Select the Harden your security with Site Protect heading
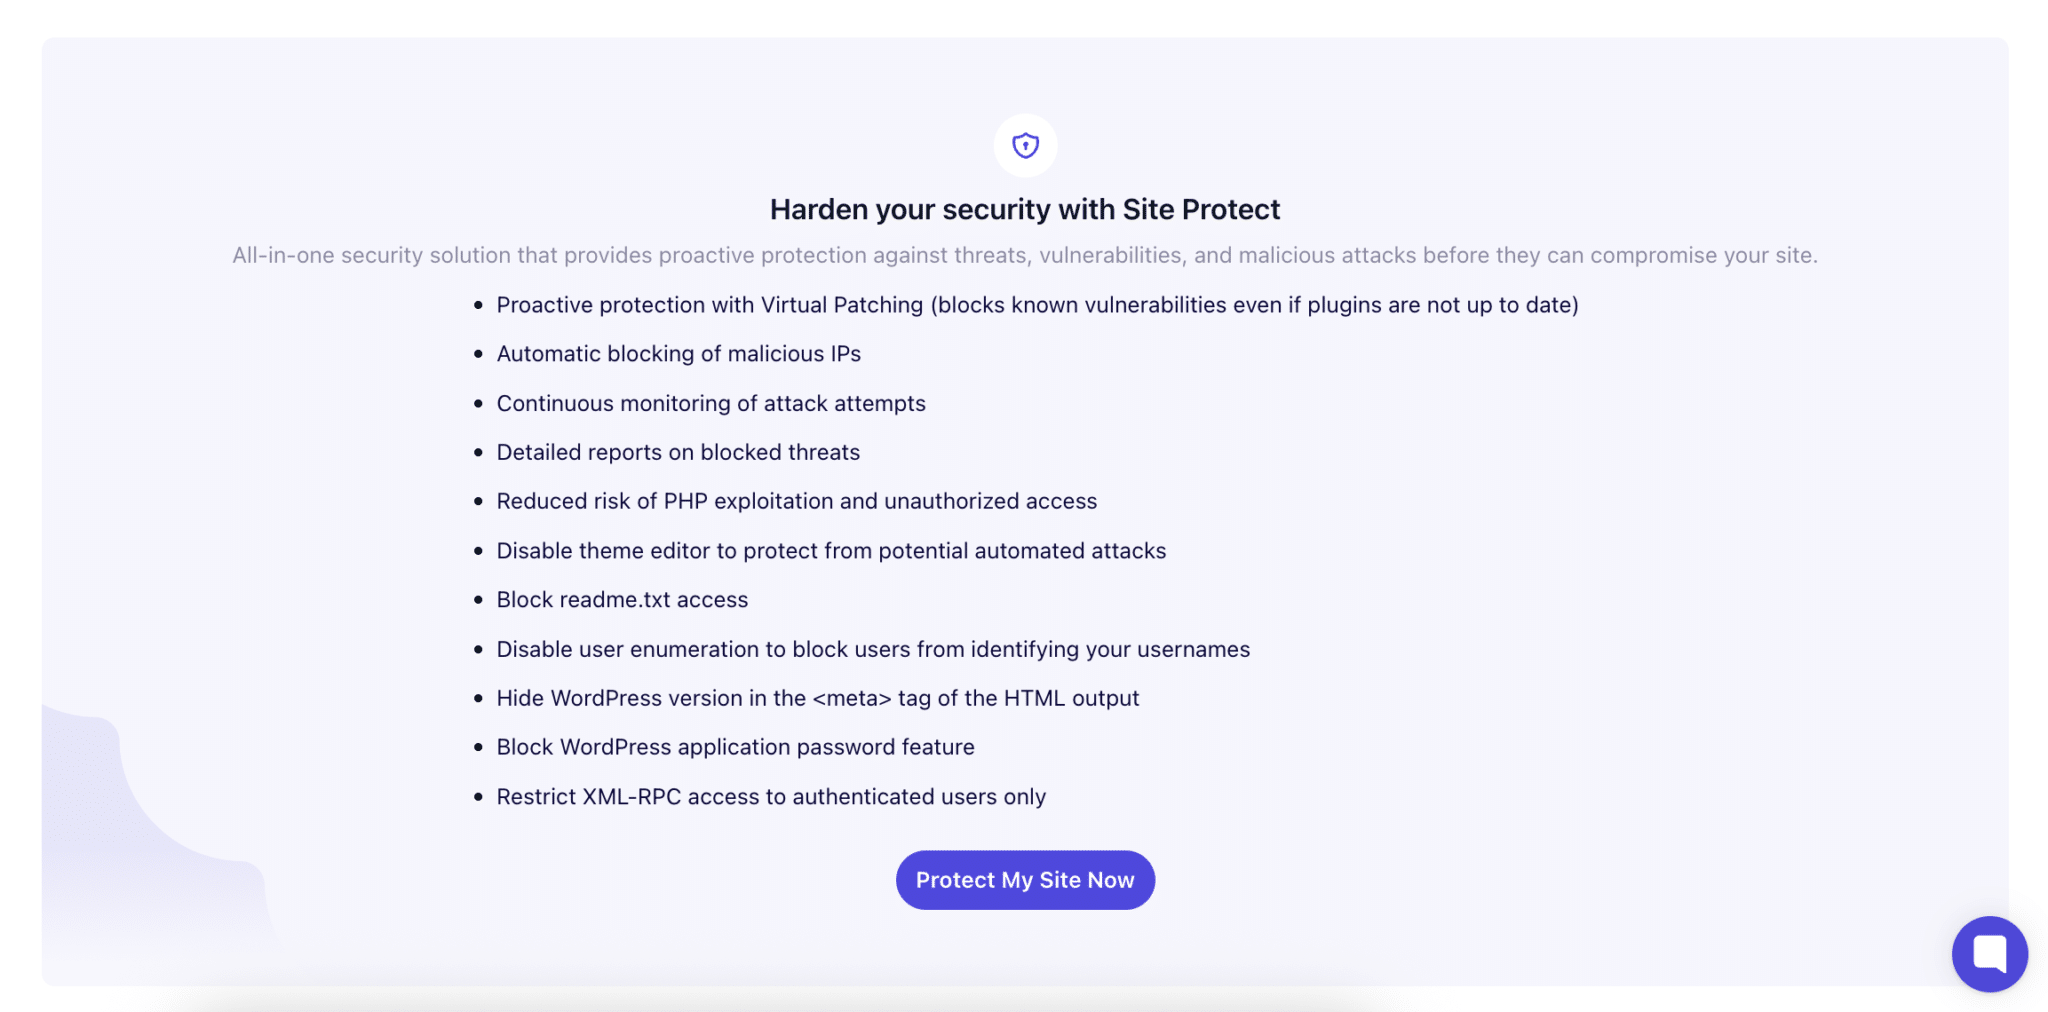Image resolution: width=2048 pixels, height=1012 pixels. (x=1024, y=209)
